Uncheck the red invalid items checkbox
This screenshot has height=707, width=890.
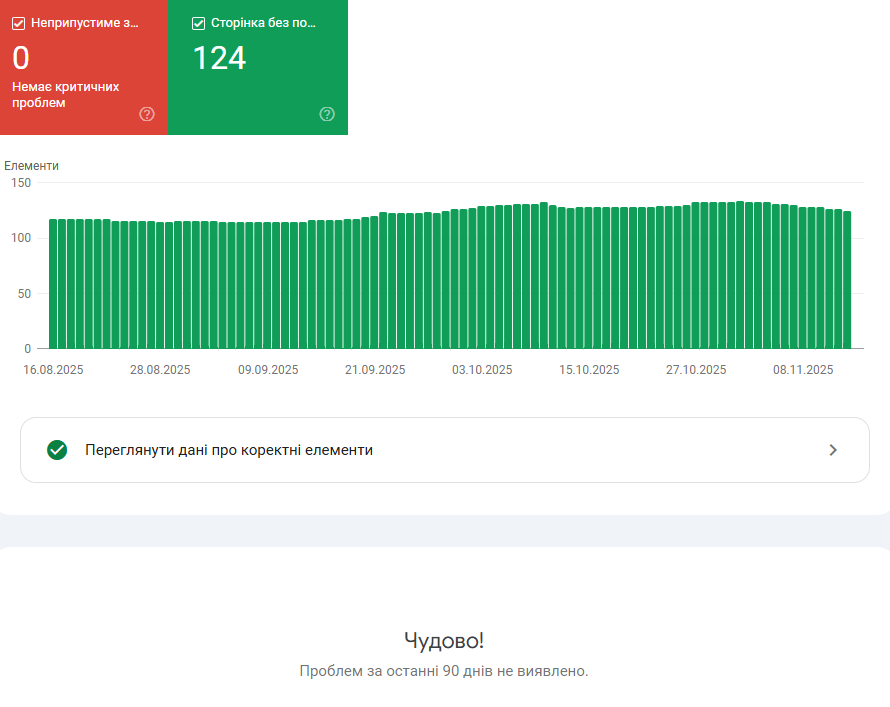pyautogui.click(x=19, y=23)
